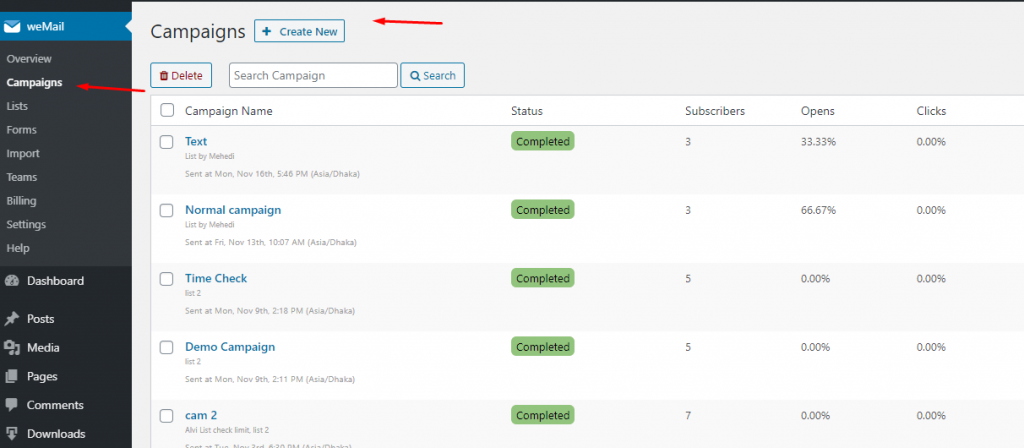Open Billing in weMail menu
This screenshot has width=1024, height=448.
22,200
